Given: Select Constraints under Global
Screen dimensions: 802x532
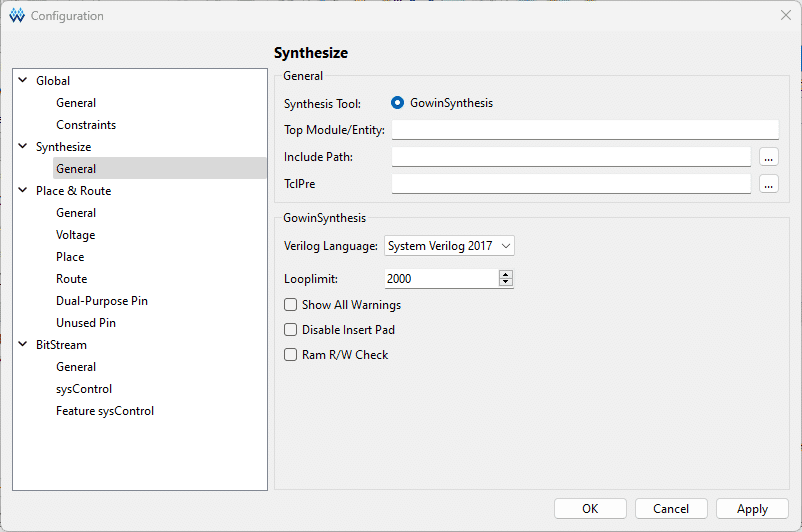Looking at the screenshot, I should pyautogui.click(x=86, y=125).
